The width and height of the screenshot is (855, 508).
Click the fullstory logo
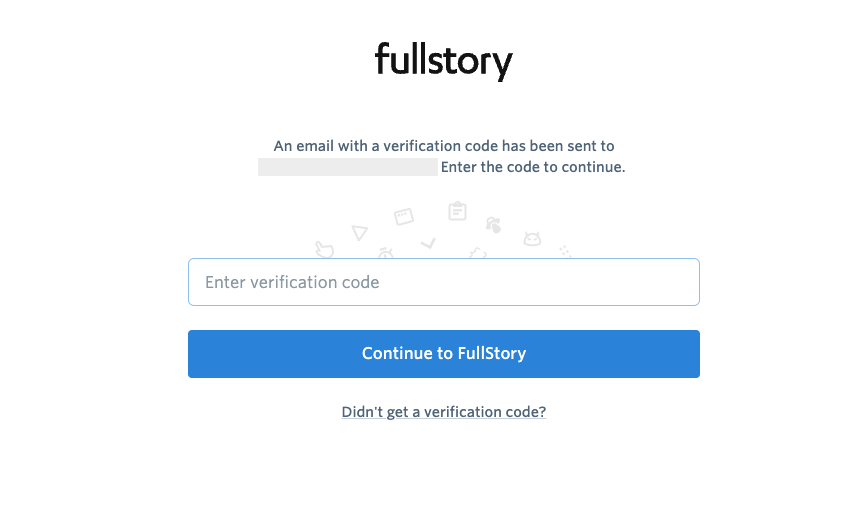coord(443,60)
